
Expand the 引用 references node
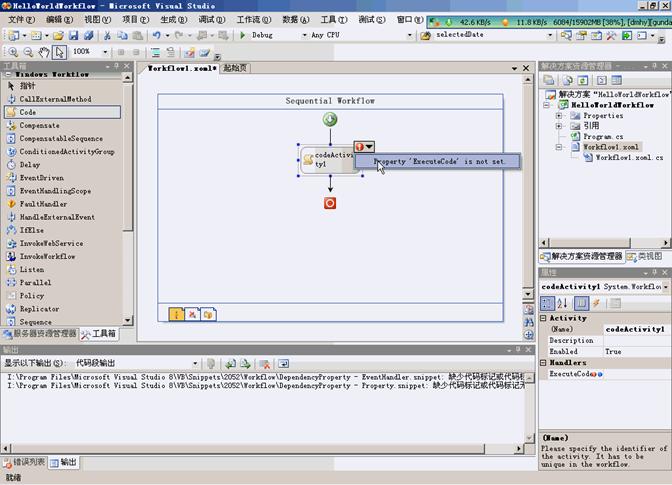pyautogui.click(x=558, y=126)
